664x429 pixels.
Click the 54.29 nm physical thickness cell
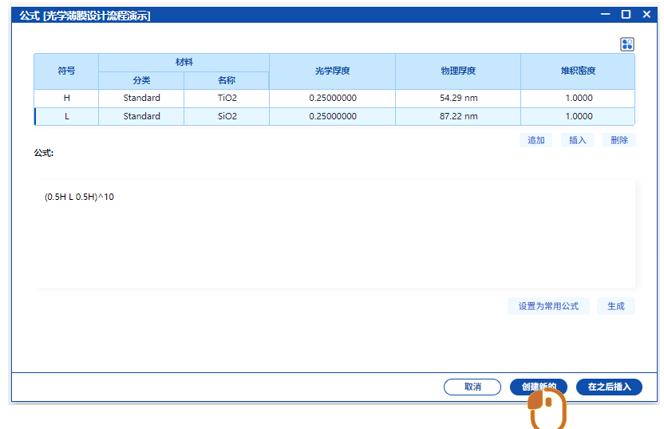(458, 98)
